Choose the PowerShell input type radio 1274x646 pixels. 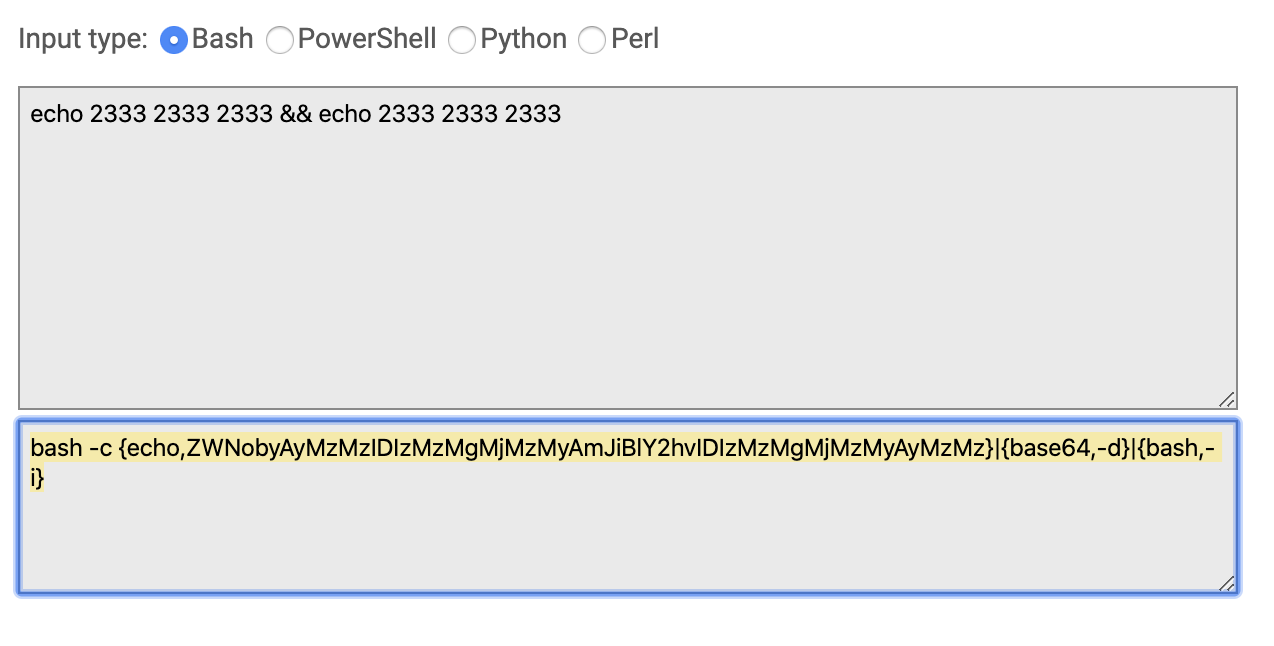point(280,40)
